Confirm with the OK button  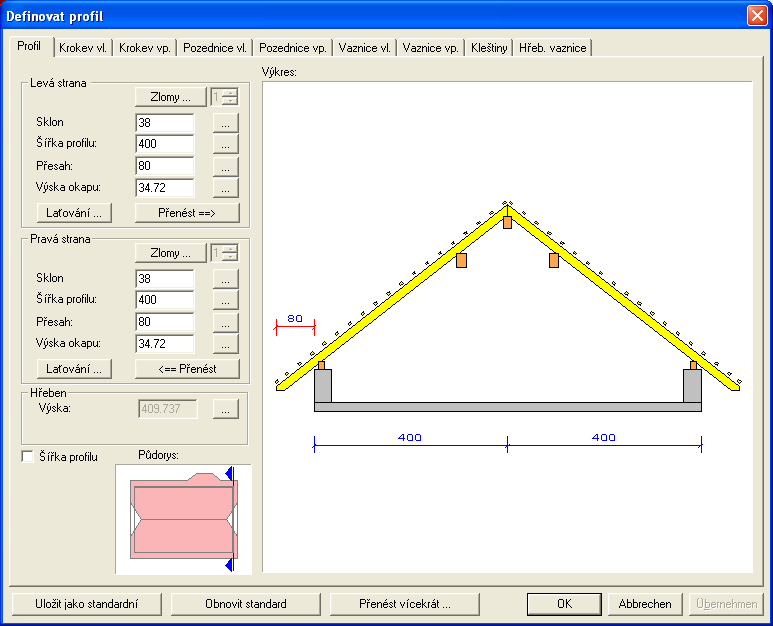(564, 604)
